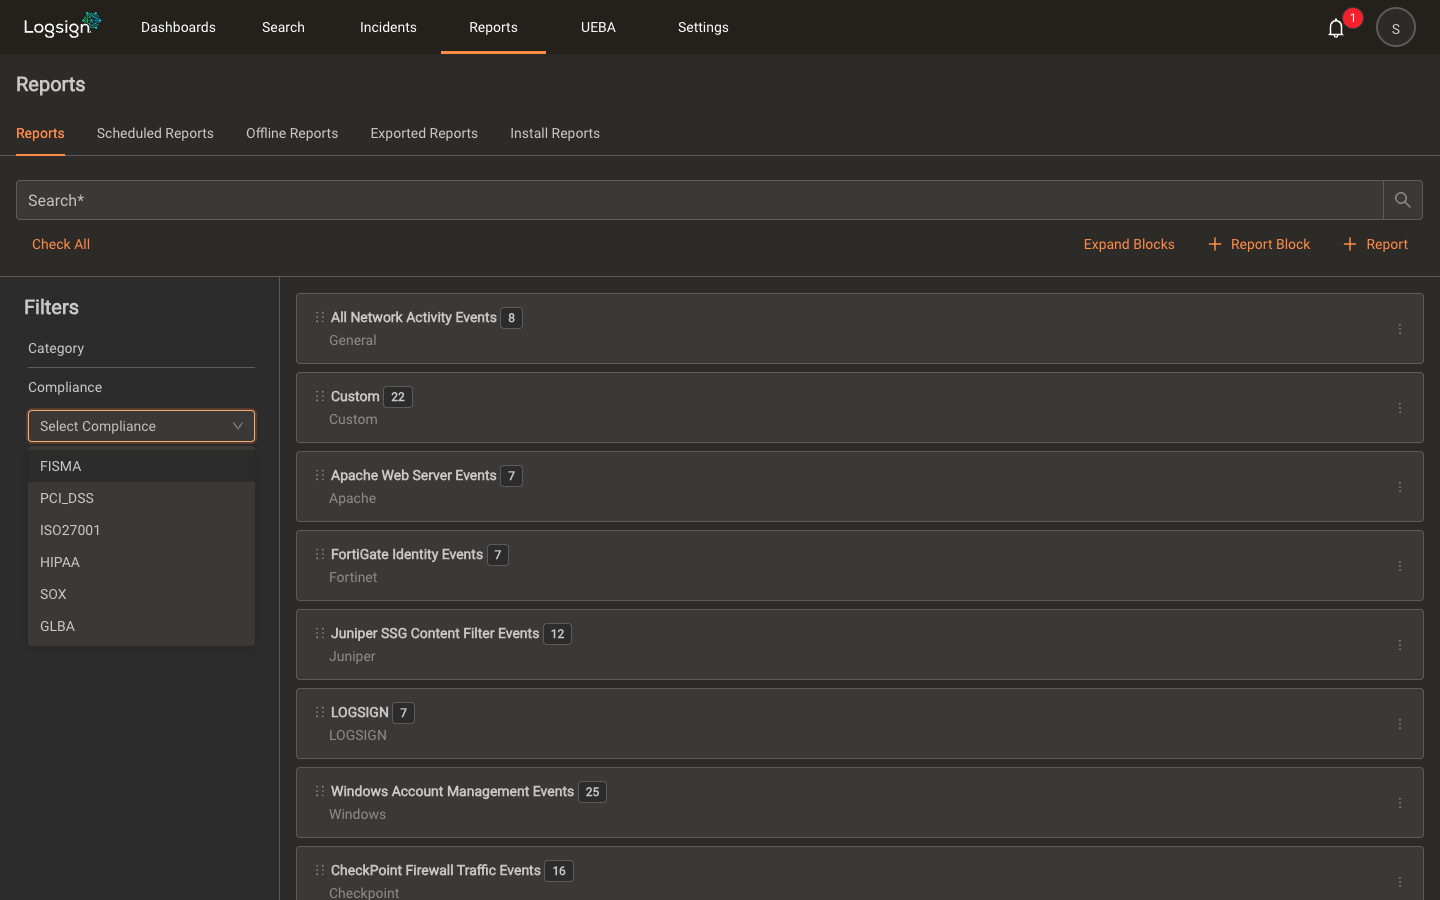The height and width of the screenshot is (900, 1440).
Task: Open options menu for Juniper SSG Content Filter Events
Action: (1400, 645)
